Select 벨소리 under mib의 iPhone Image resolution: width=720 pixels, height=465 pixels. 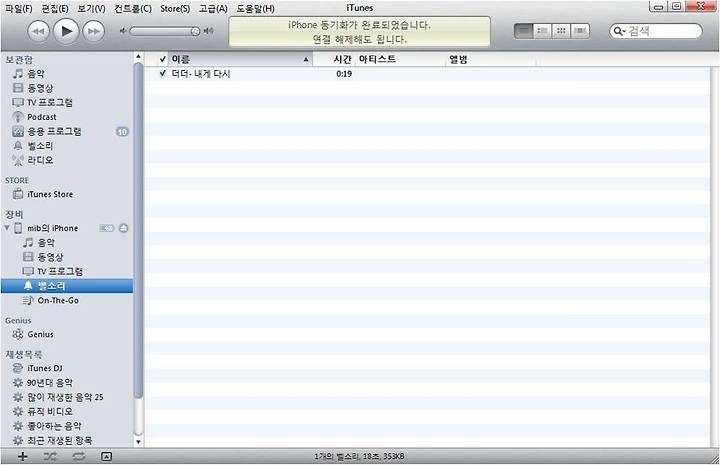(67, 286)
